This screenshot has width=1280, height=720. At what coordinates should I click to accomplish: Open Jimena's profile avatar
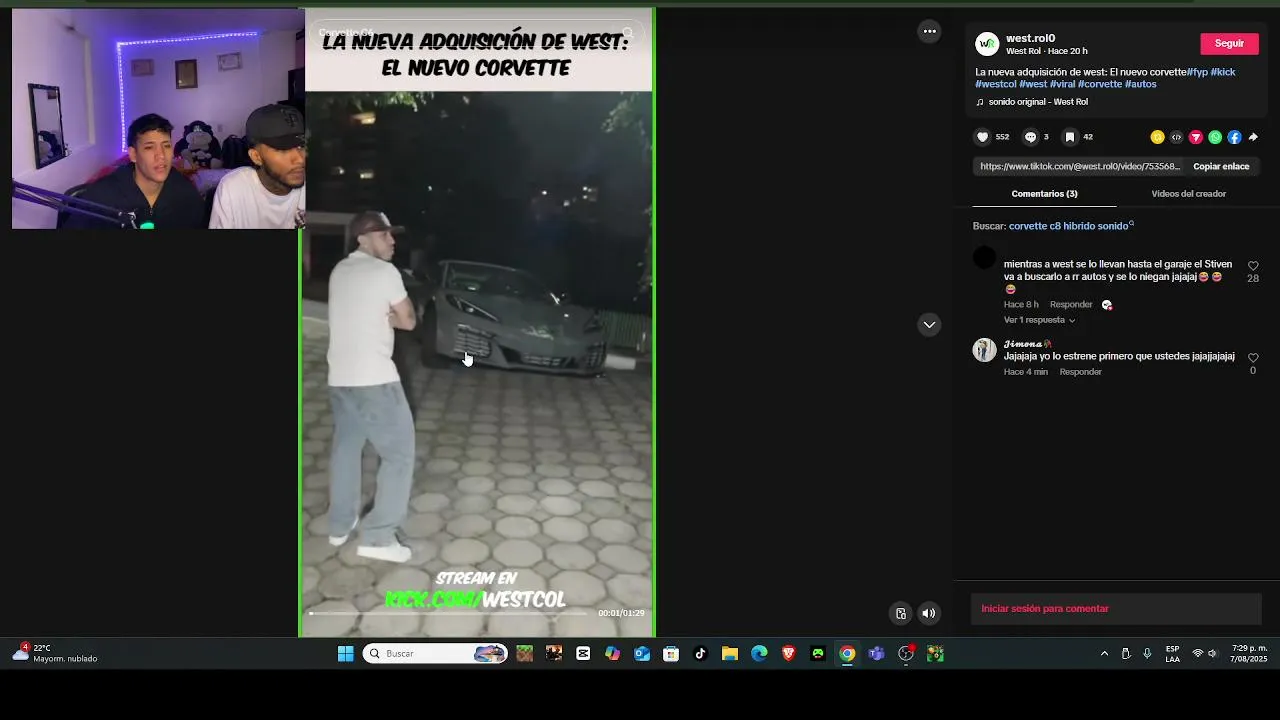click(x=984, y=350)
